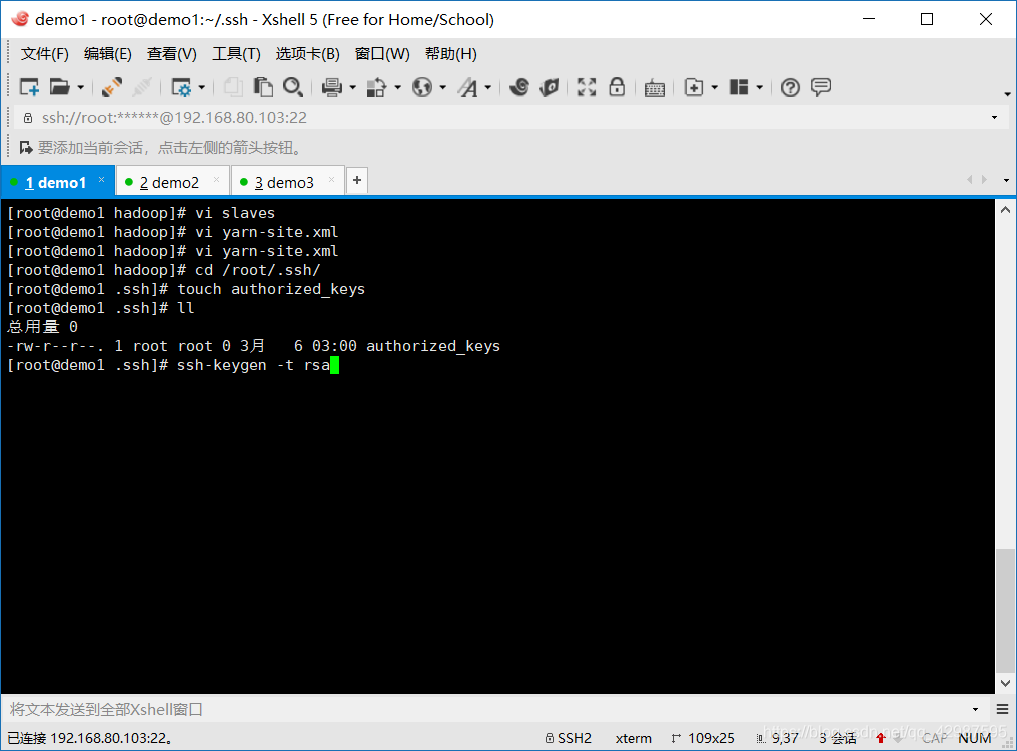1017x751 pixels.
Task: Click the New Session toolbar icon
Action: pyautogui.click(x=29, y=87)
